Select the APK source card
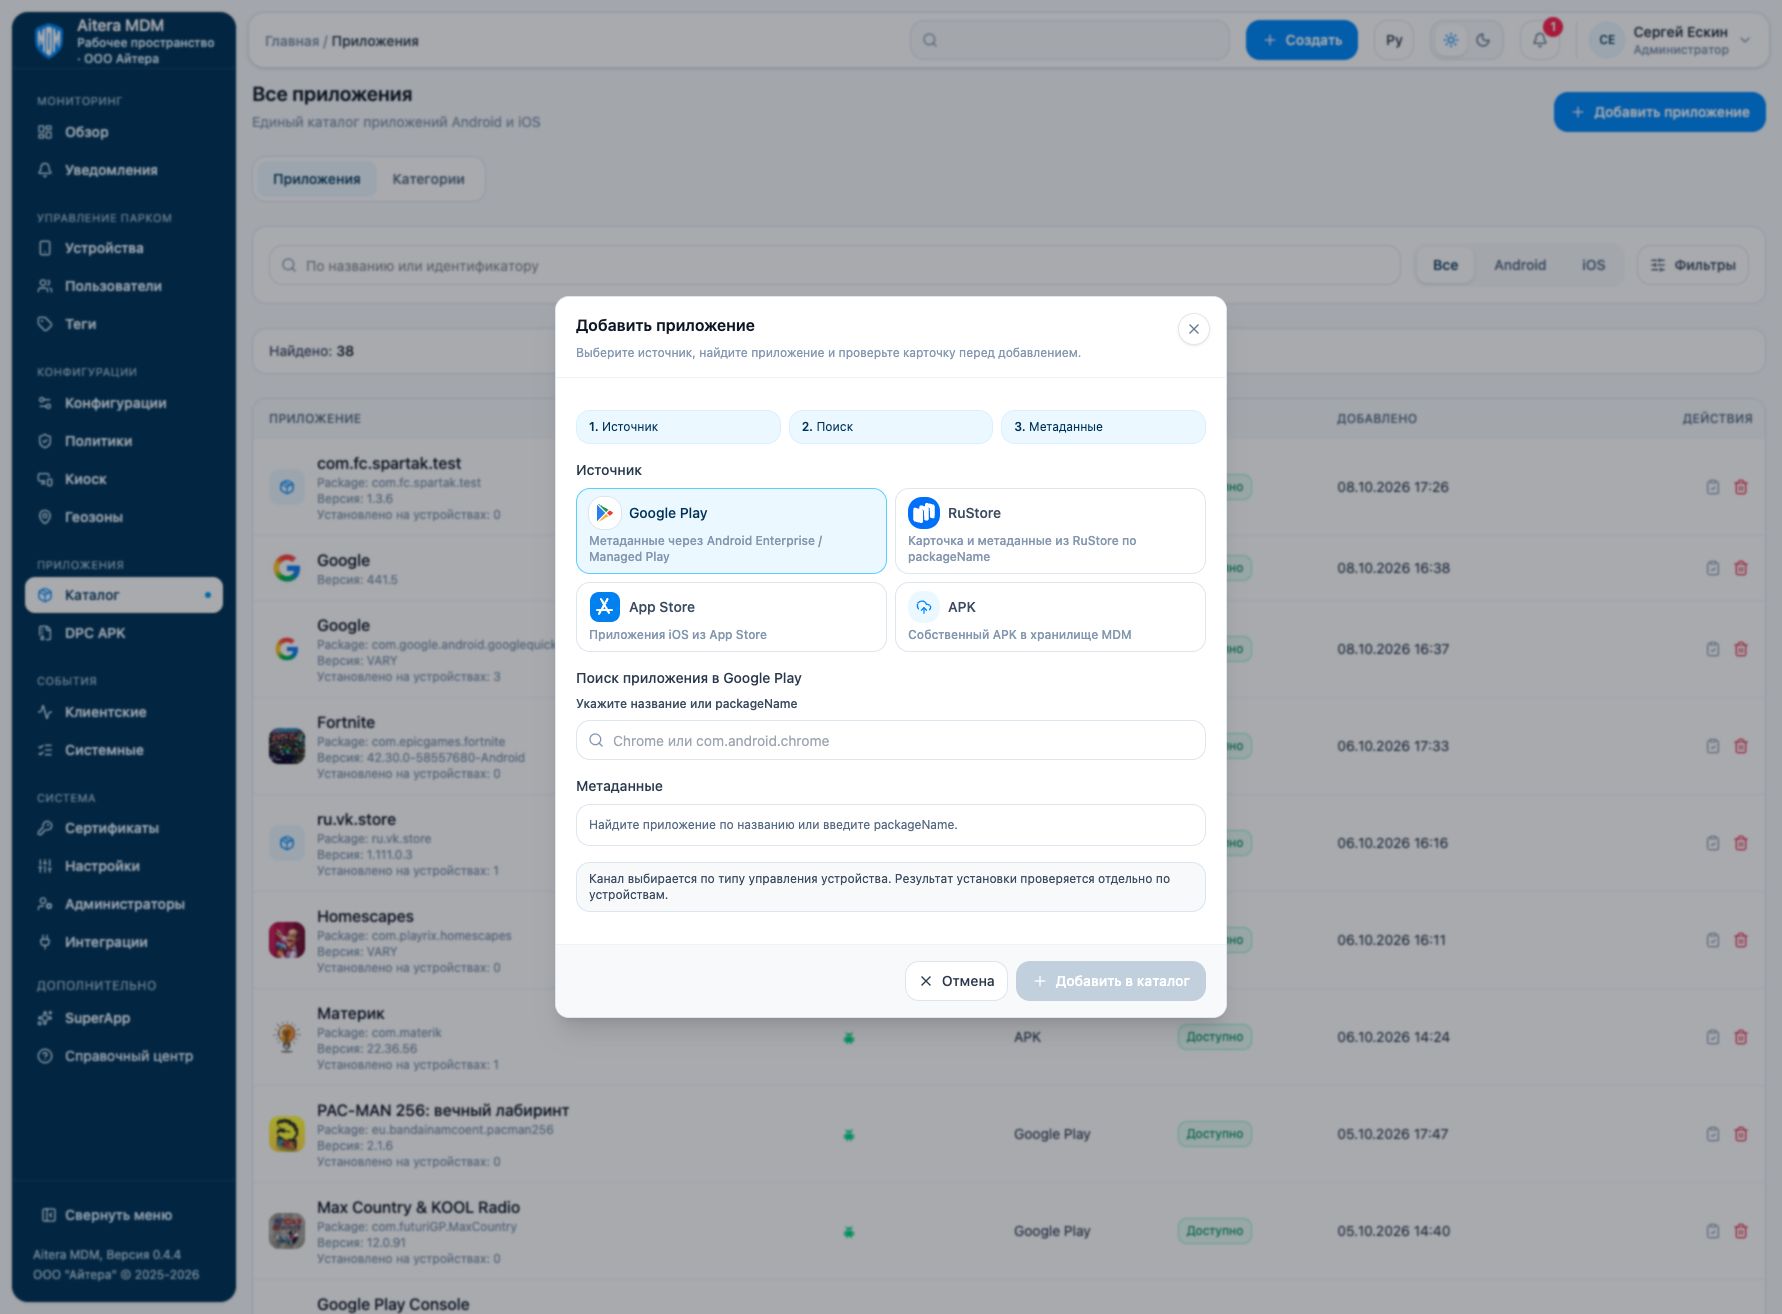The image size is (1782, 1314). pyautogui.click(x=1050, y=617)
